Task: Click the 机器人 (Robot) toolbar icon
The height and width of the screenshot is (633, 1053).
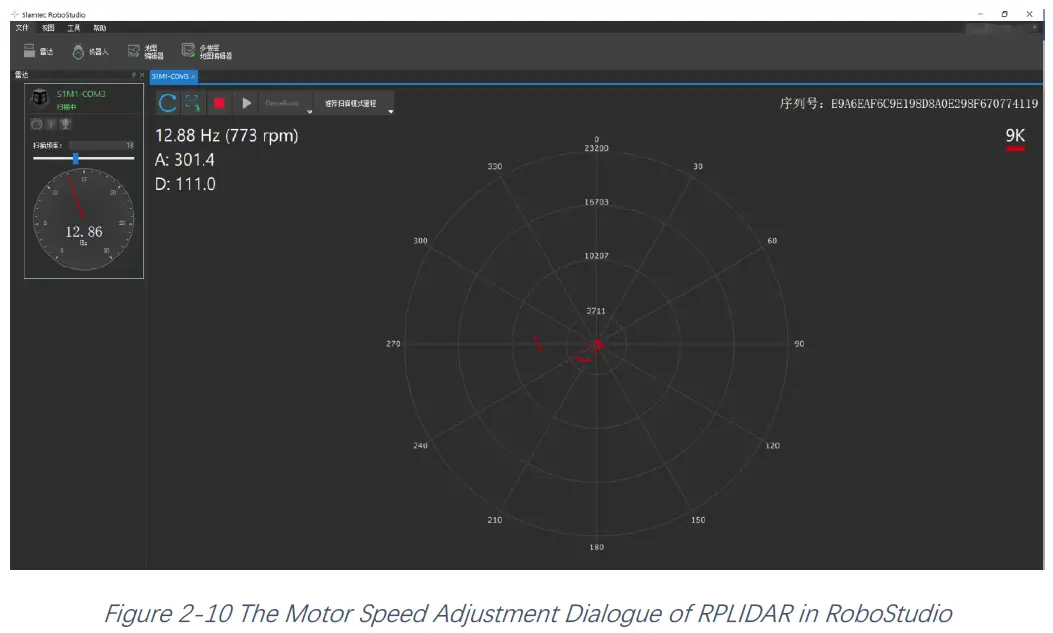Action: 90,52
